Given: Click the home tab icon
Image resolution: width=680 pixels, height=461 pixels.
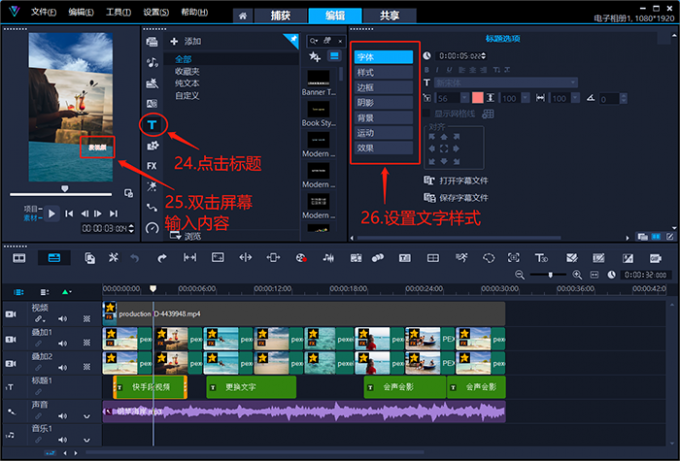Looking at the screenshot, I should (x=243, y=16).
